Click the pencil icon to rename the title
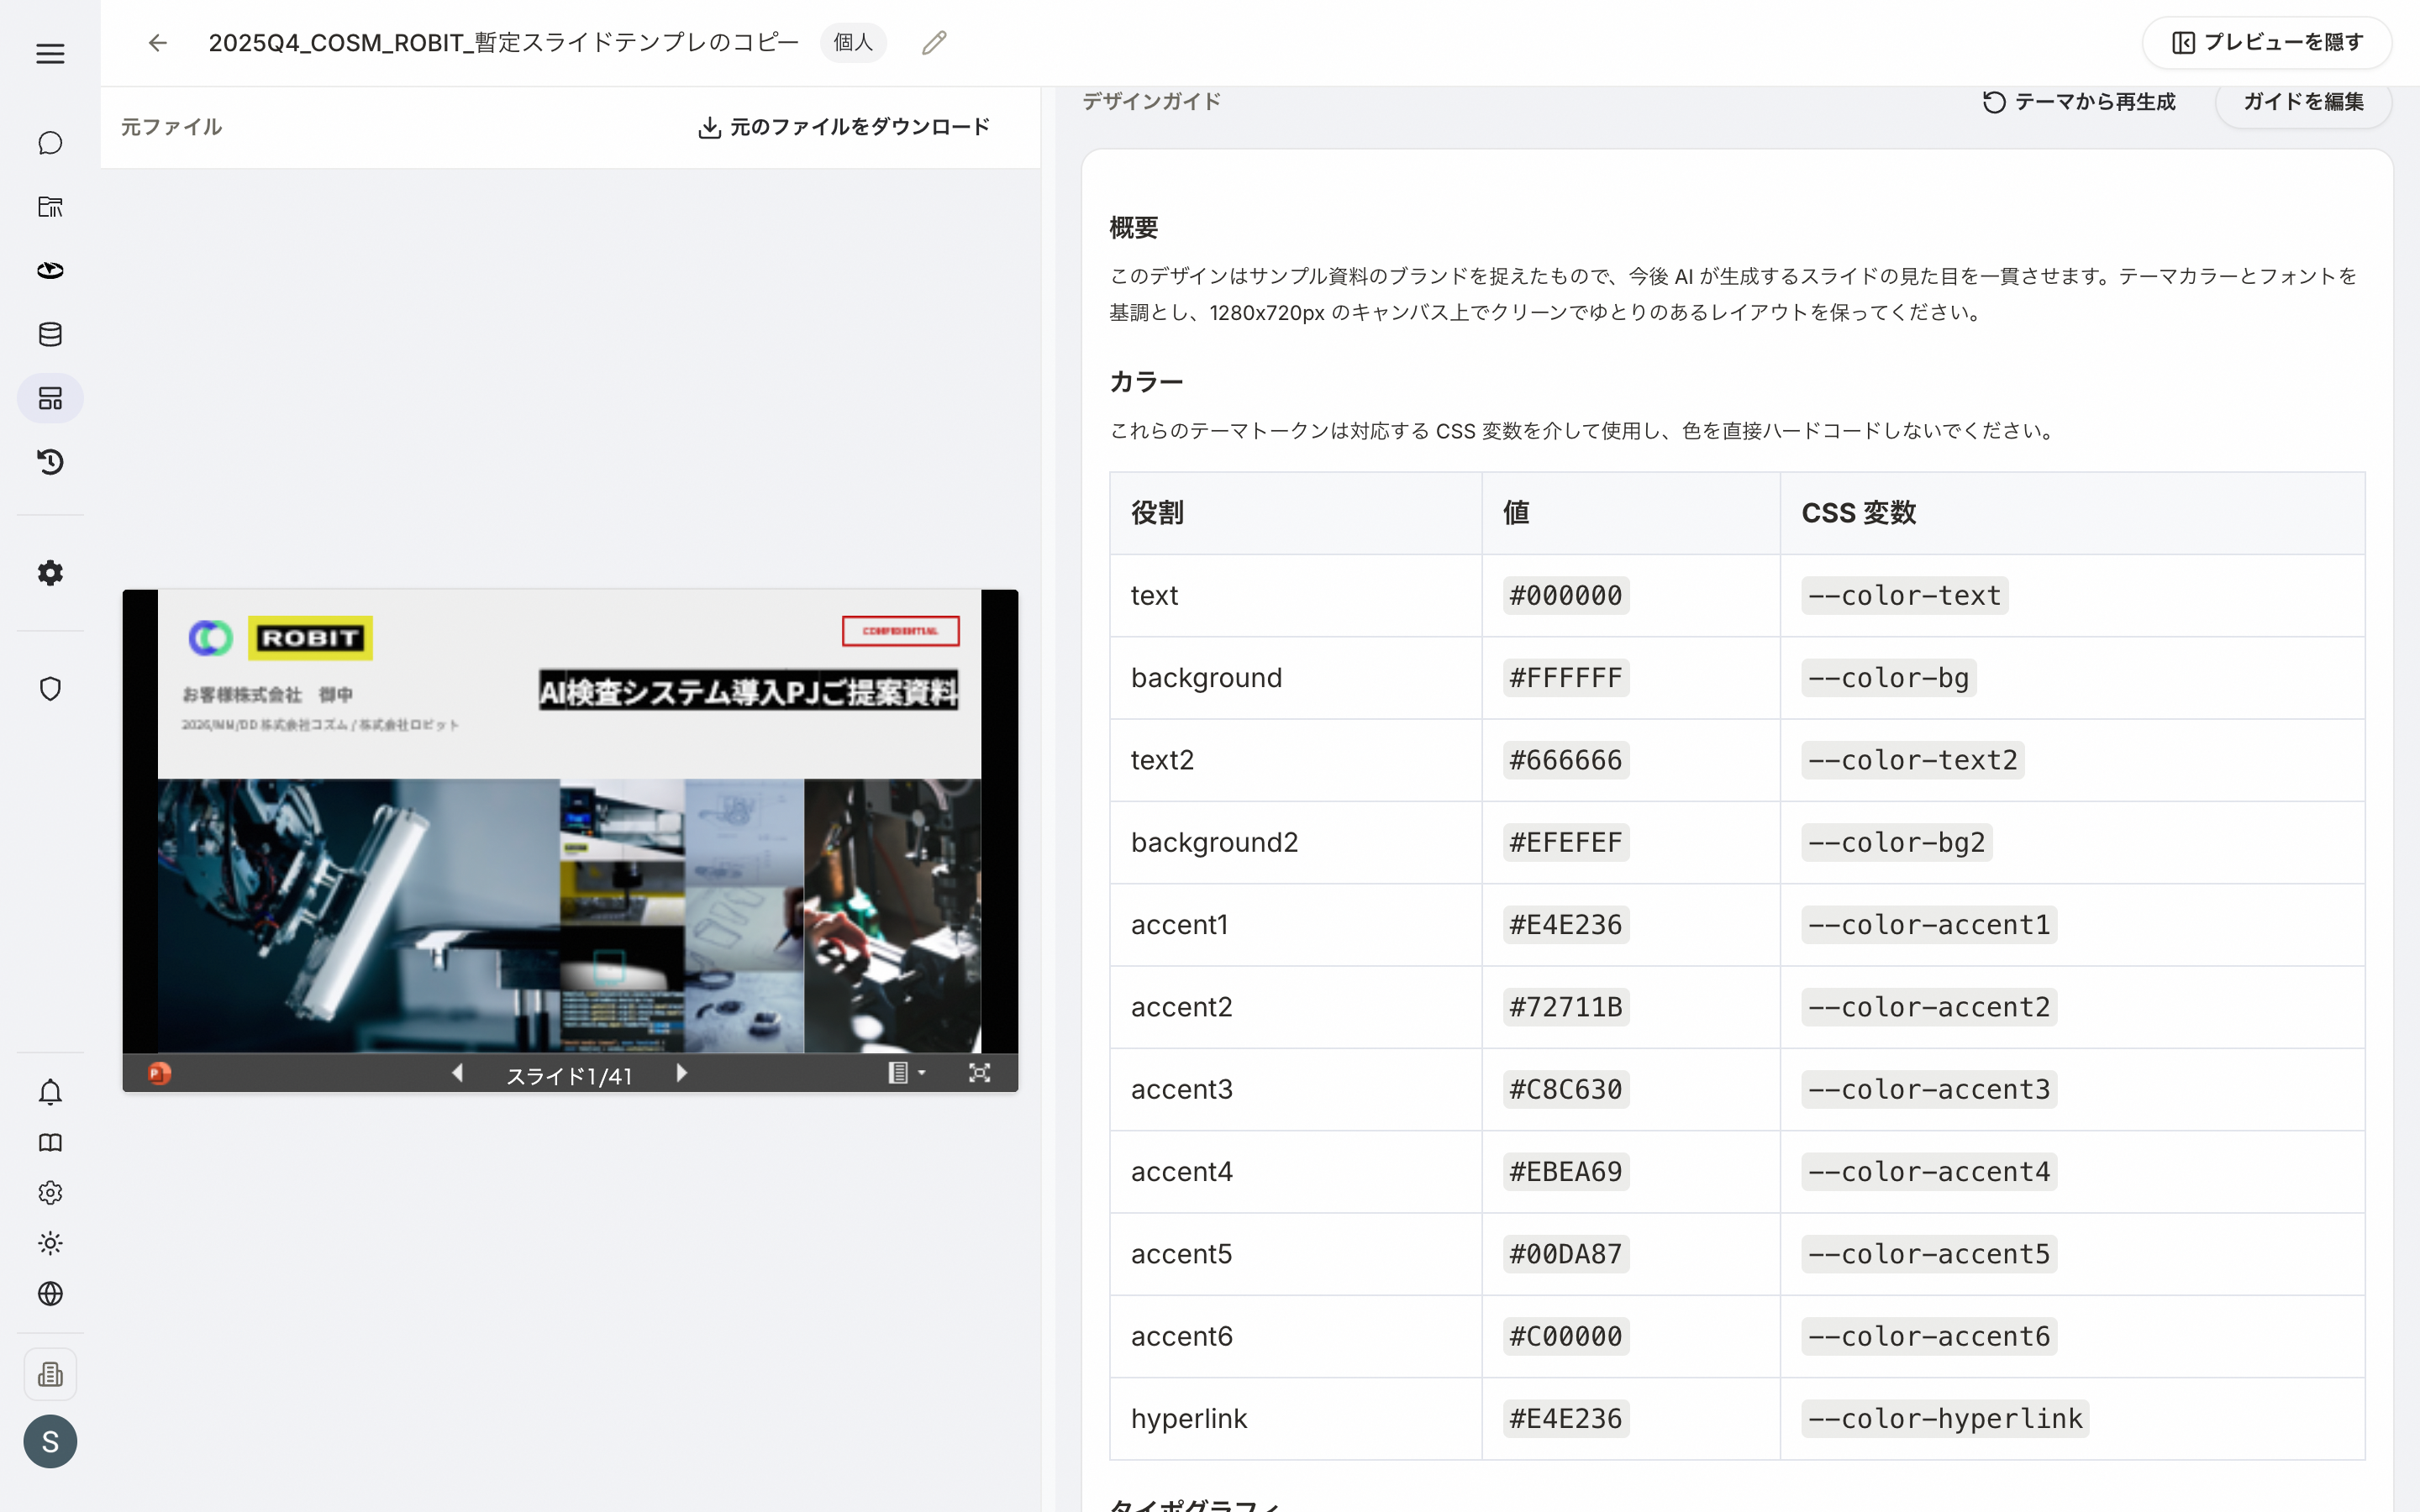 934,43
